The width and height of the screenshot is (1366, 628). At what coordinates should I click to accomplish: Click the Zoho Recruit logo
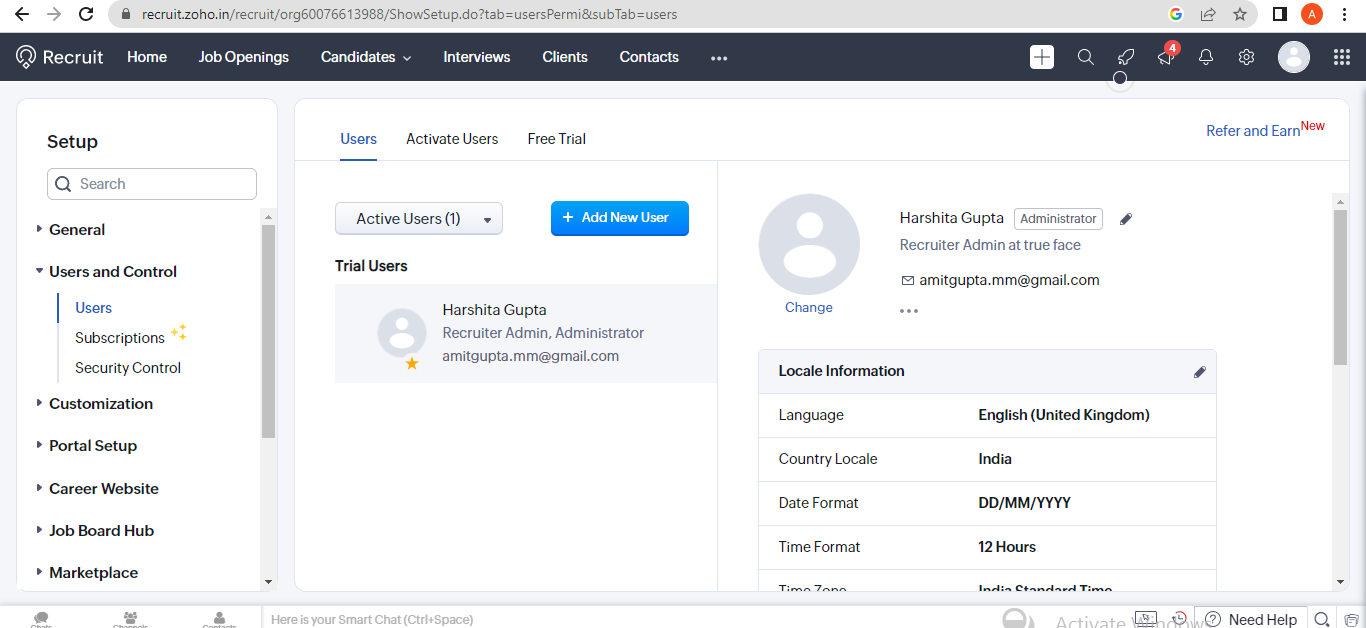(60, 57)
